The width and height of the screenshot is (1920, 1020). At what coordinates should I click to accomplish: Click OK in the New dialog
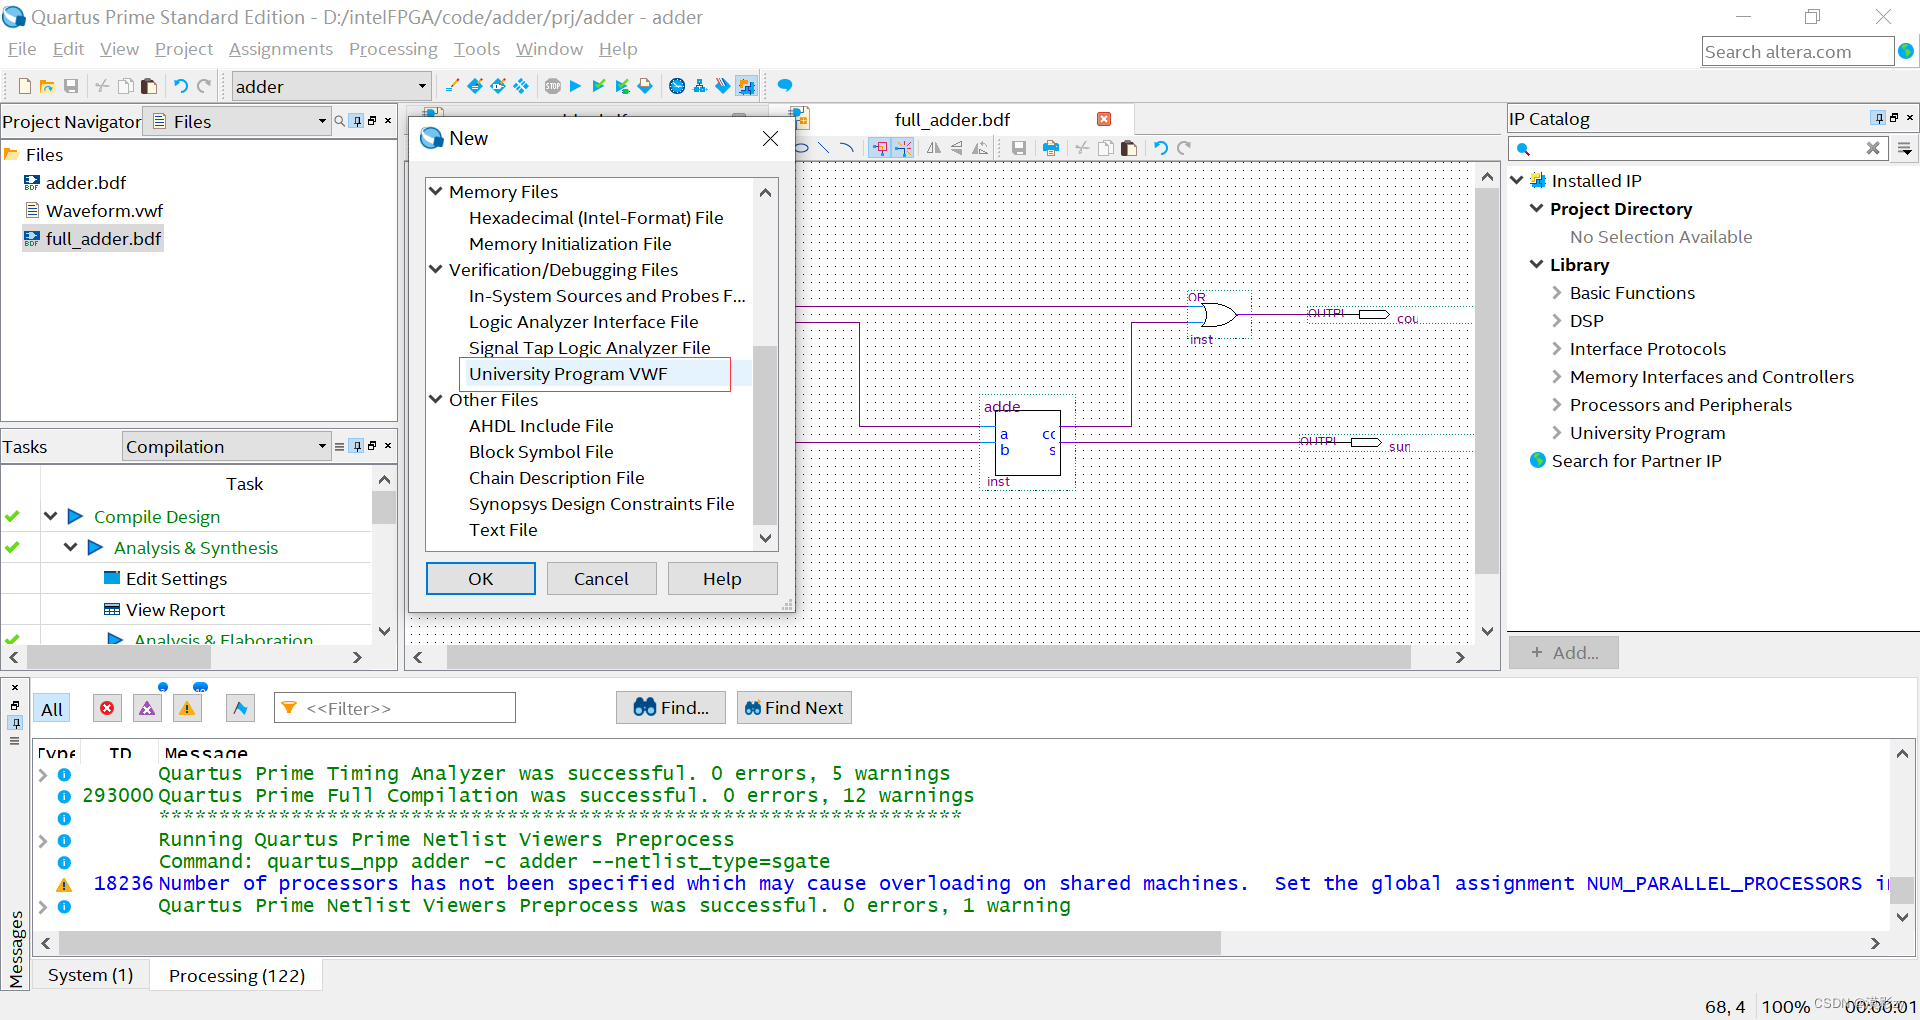tap(481, 578)
